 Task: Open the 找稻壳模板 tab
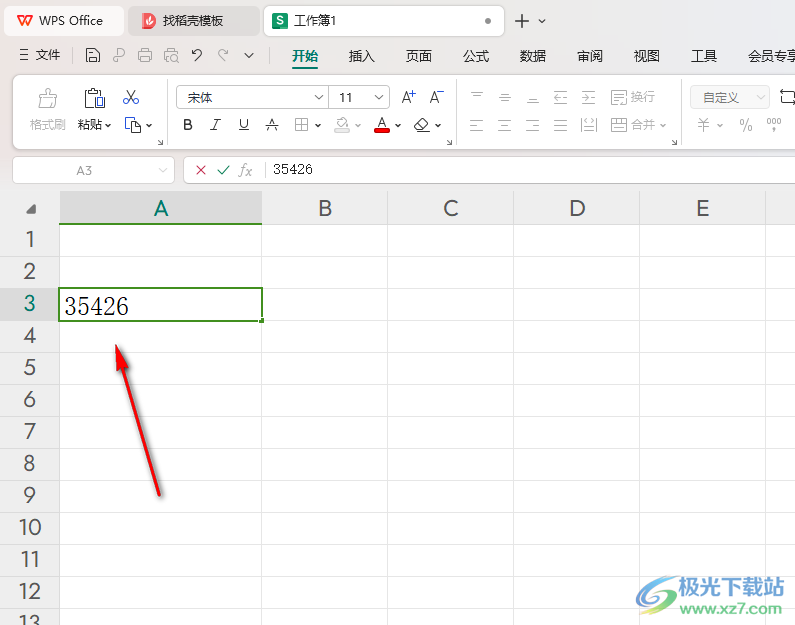click(x=194, y=21)
